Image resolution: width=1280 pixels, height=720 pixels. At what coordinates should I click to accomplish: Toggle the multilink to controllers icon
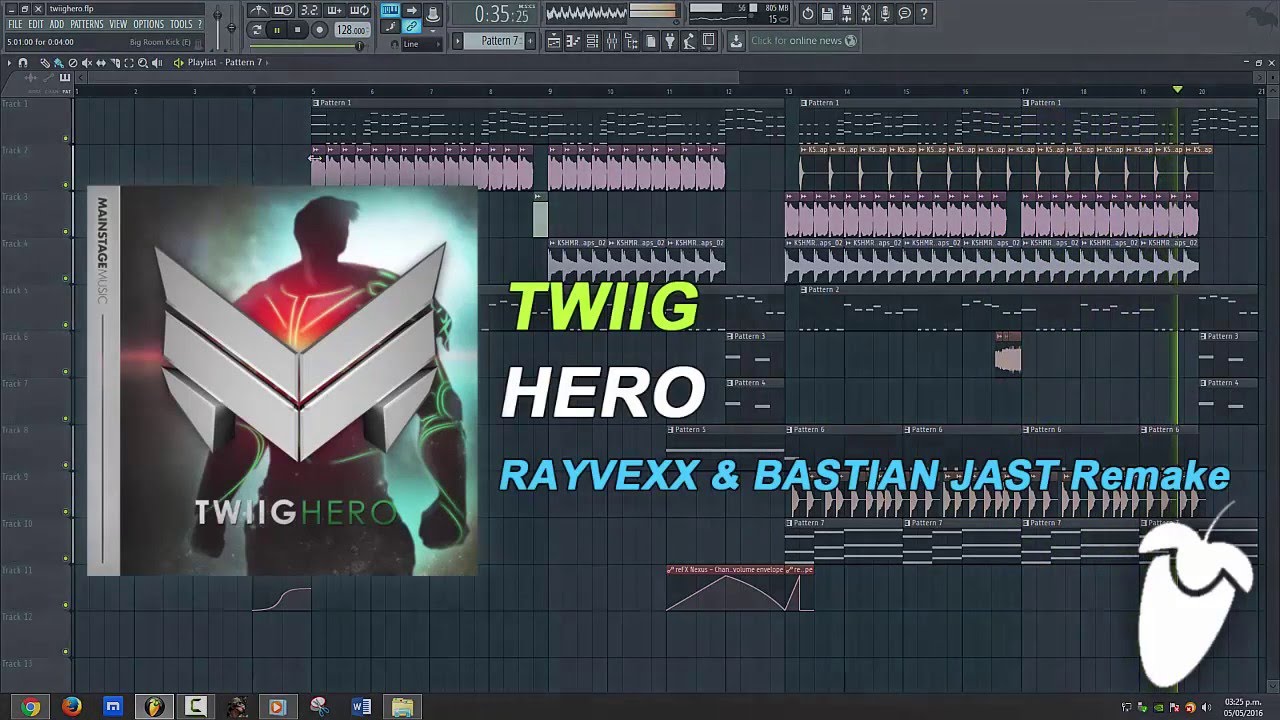pyautogui.click(x=412, y=27)
